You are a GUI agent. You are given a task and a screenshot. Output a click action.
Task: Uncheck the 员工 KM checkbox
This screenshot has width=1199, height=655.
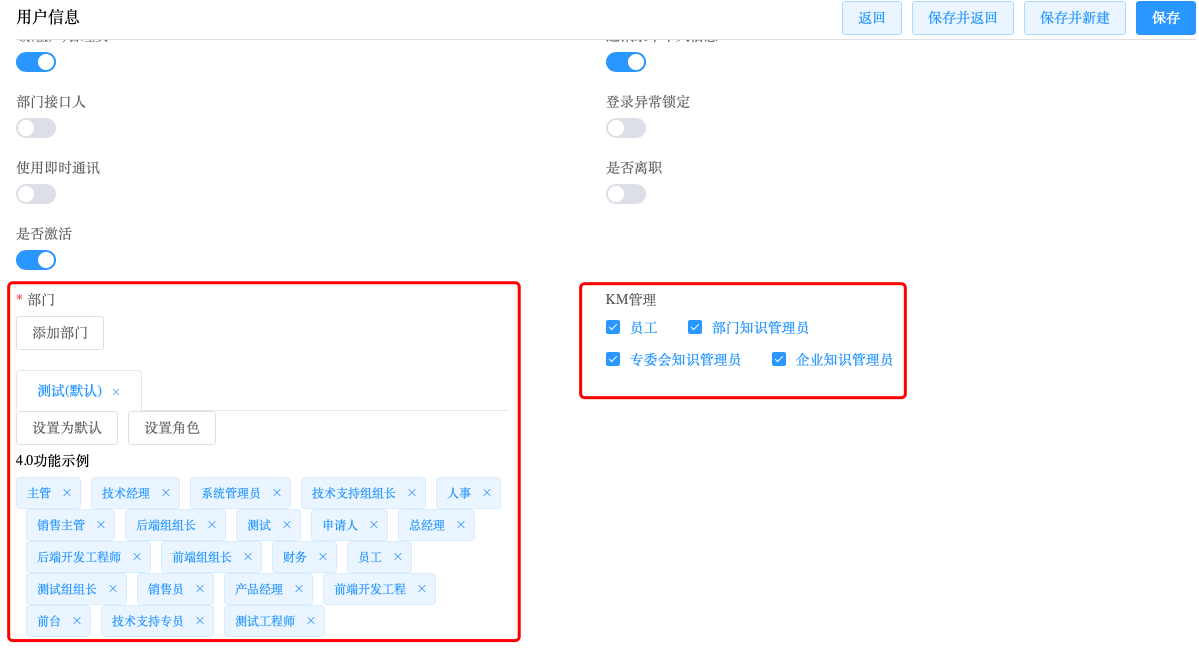coord(613,327)
